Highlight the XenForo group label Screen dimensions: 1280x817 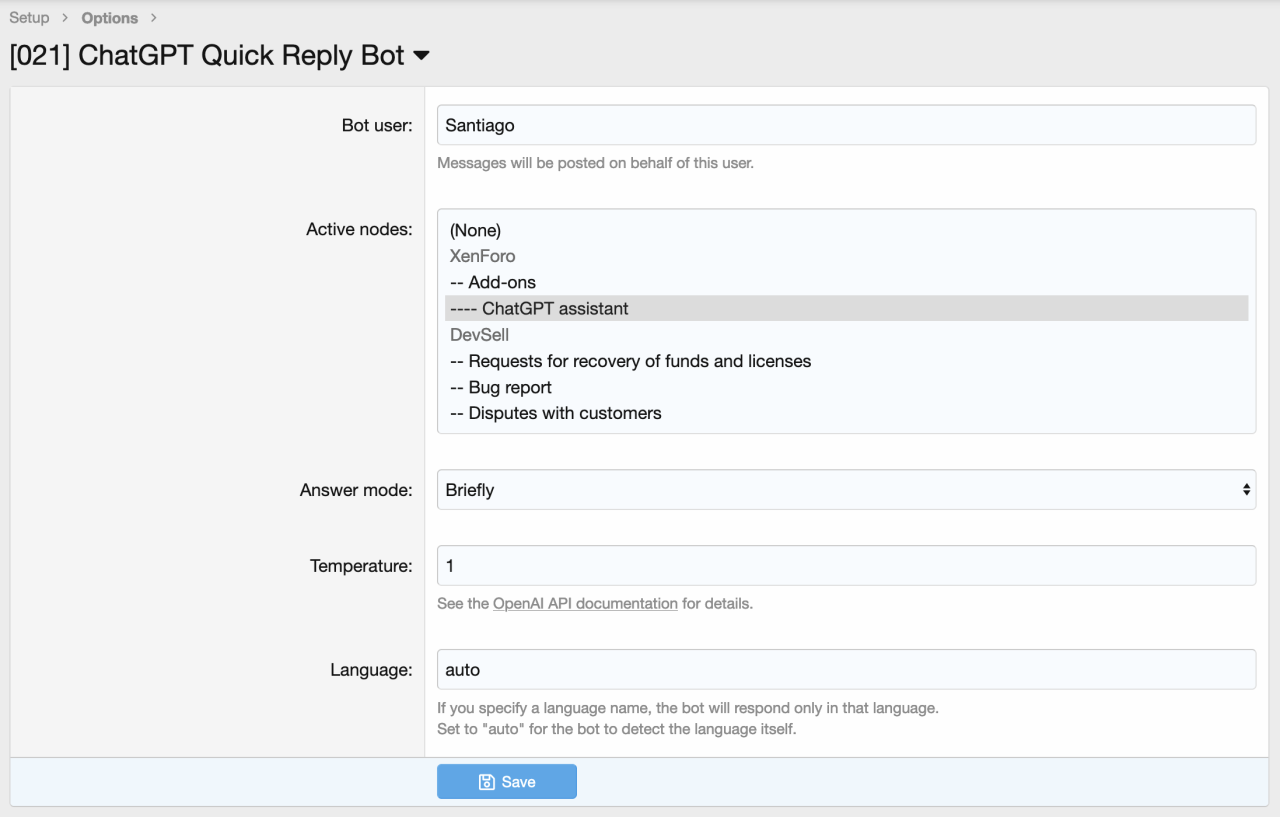[x=482, y=256]
